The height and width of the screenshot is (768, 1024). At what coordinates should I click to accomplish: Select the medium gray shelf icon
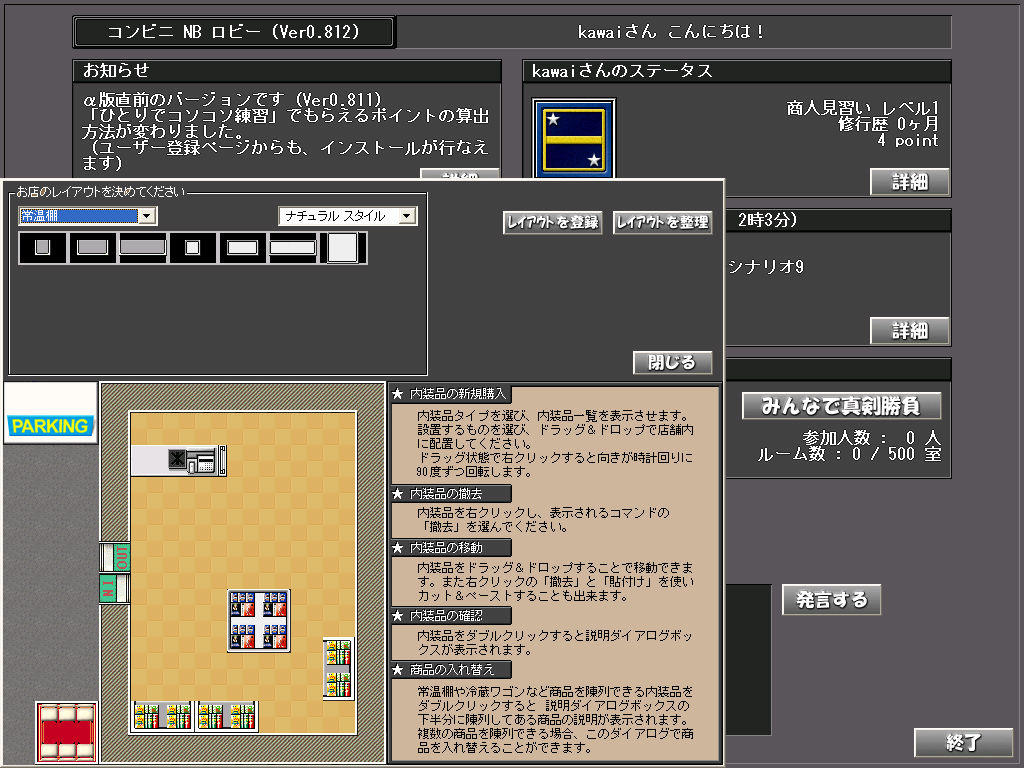pos(93,247)
